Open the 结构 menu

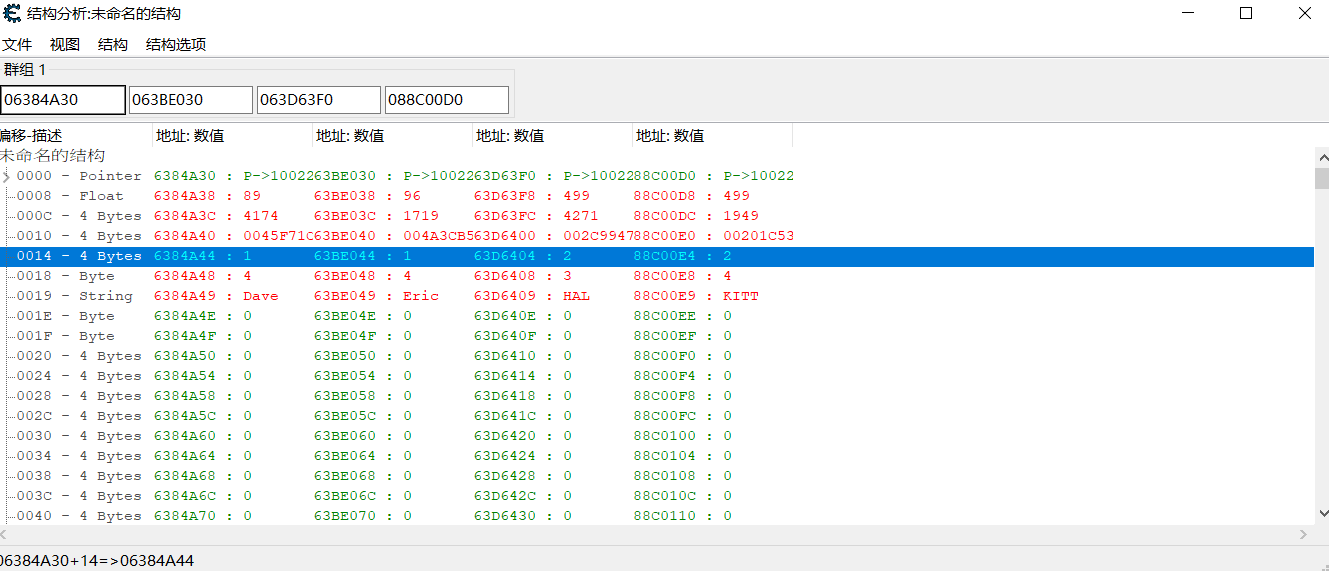point(113,45)
